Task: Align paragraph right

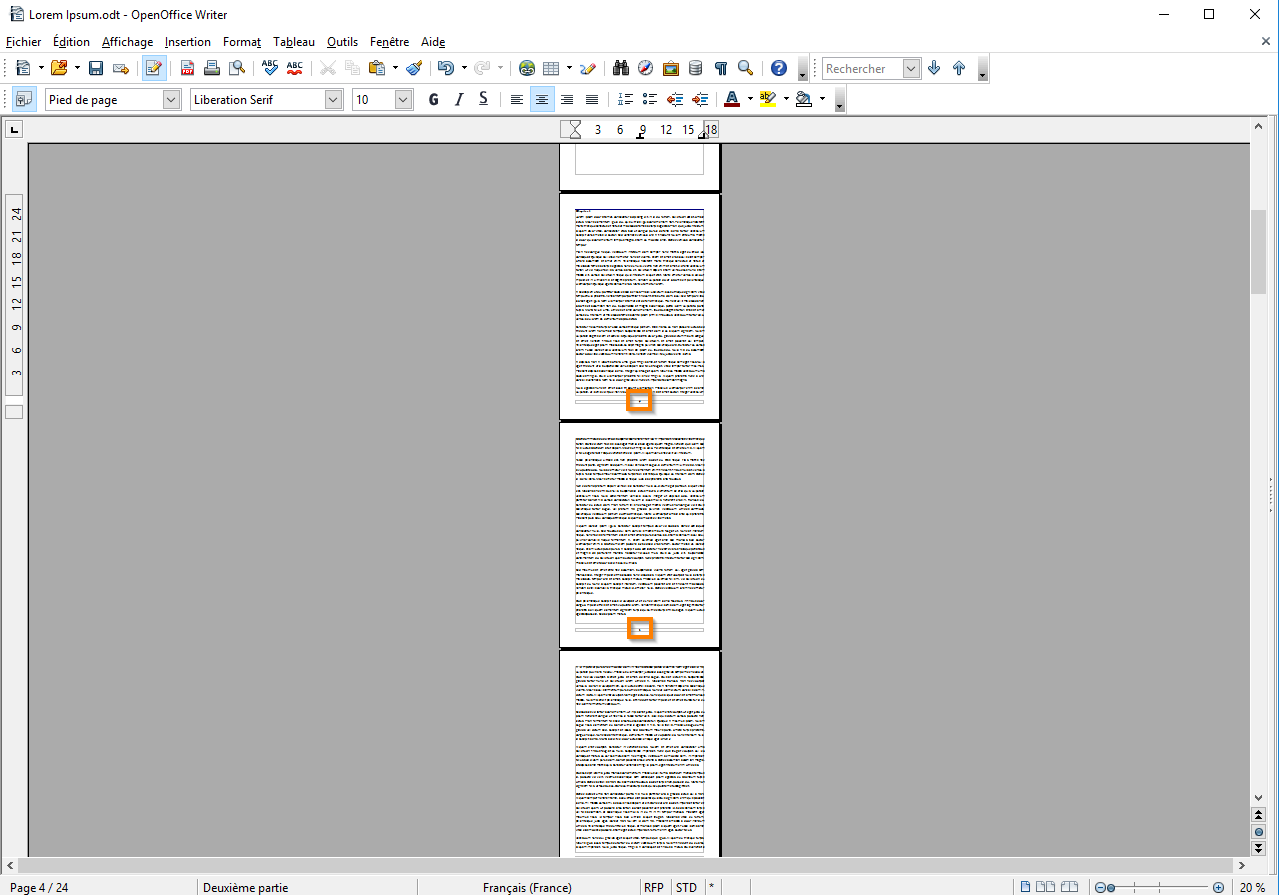Action: click(x=567, y=99)
